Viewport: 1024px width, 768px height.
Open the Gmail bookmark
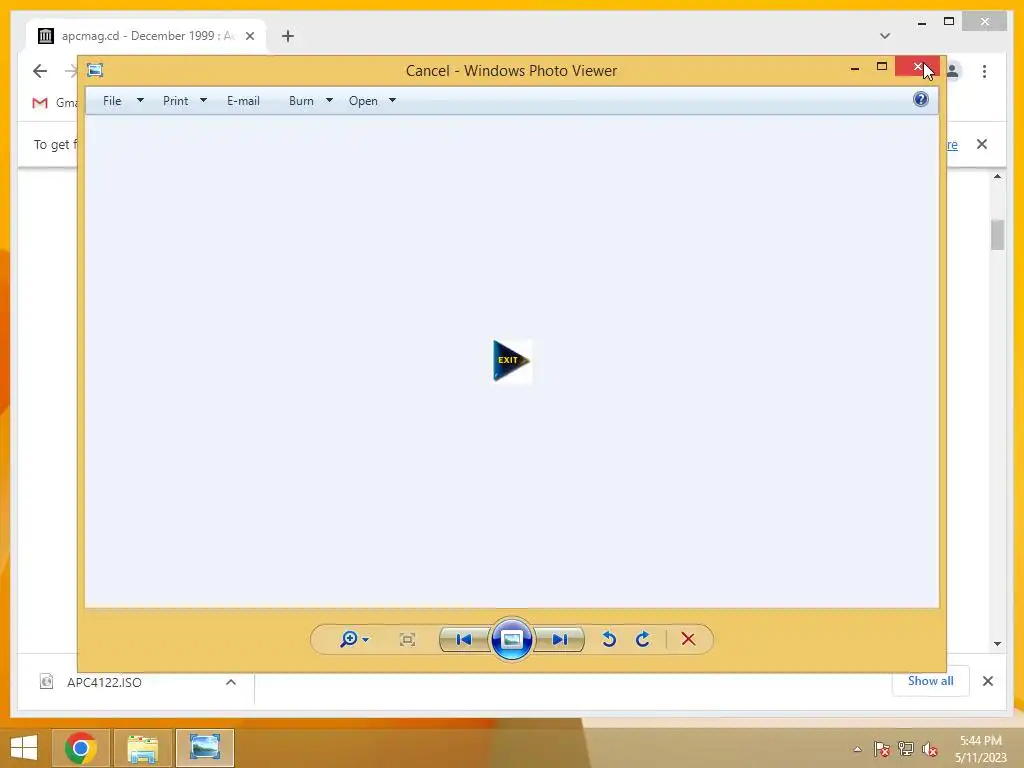(55, 103)
